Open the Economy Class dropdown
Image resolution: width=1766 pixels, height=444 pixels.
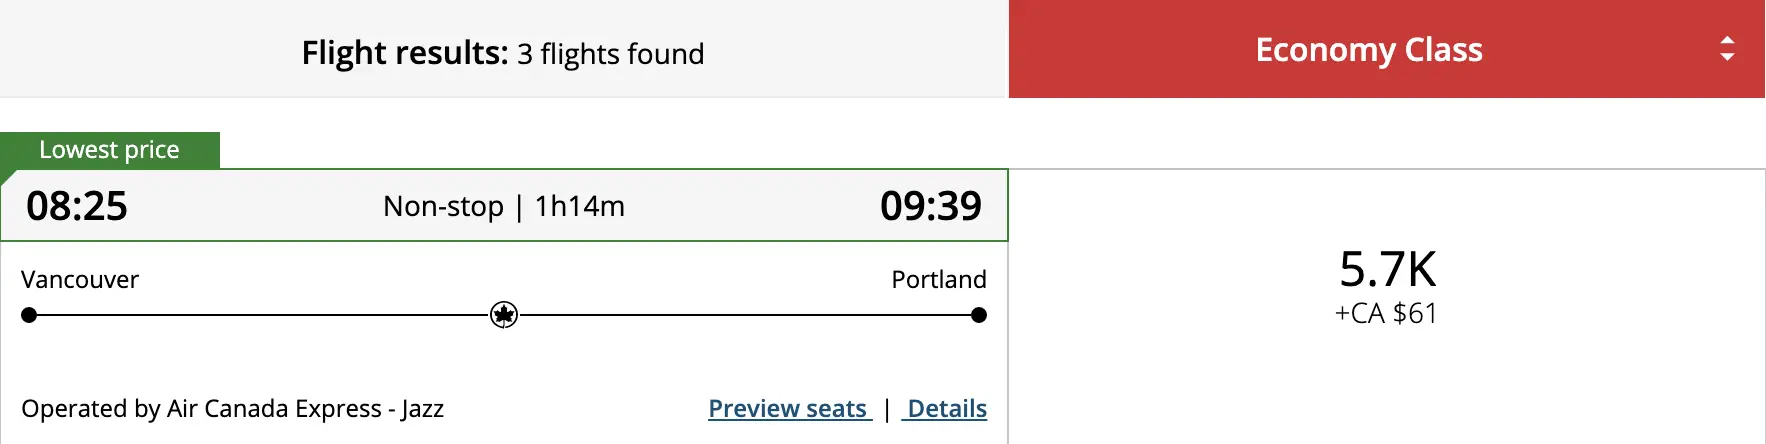[1387, 49]
